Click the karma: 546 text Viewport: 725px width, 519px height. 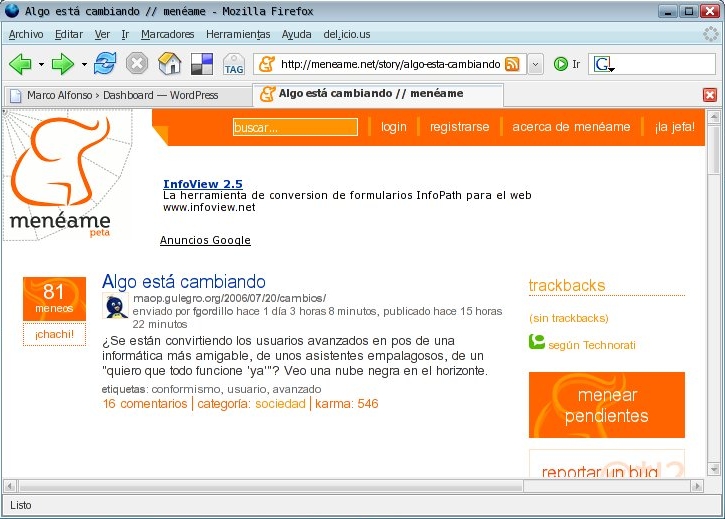346,403
